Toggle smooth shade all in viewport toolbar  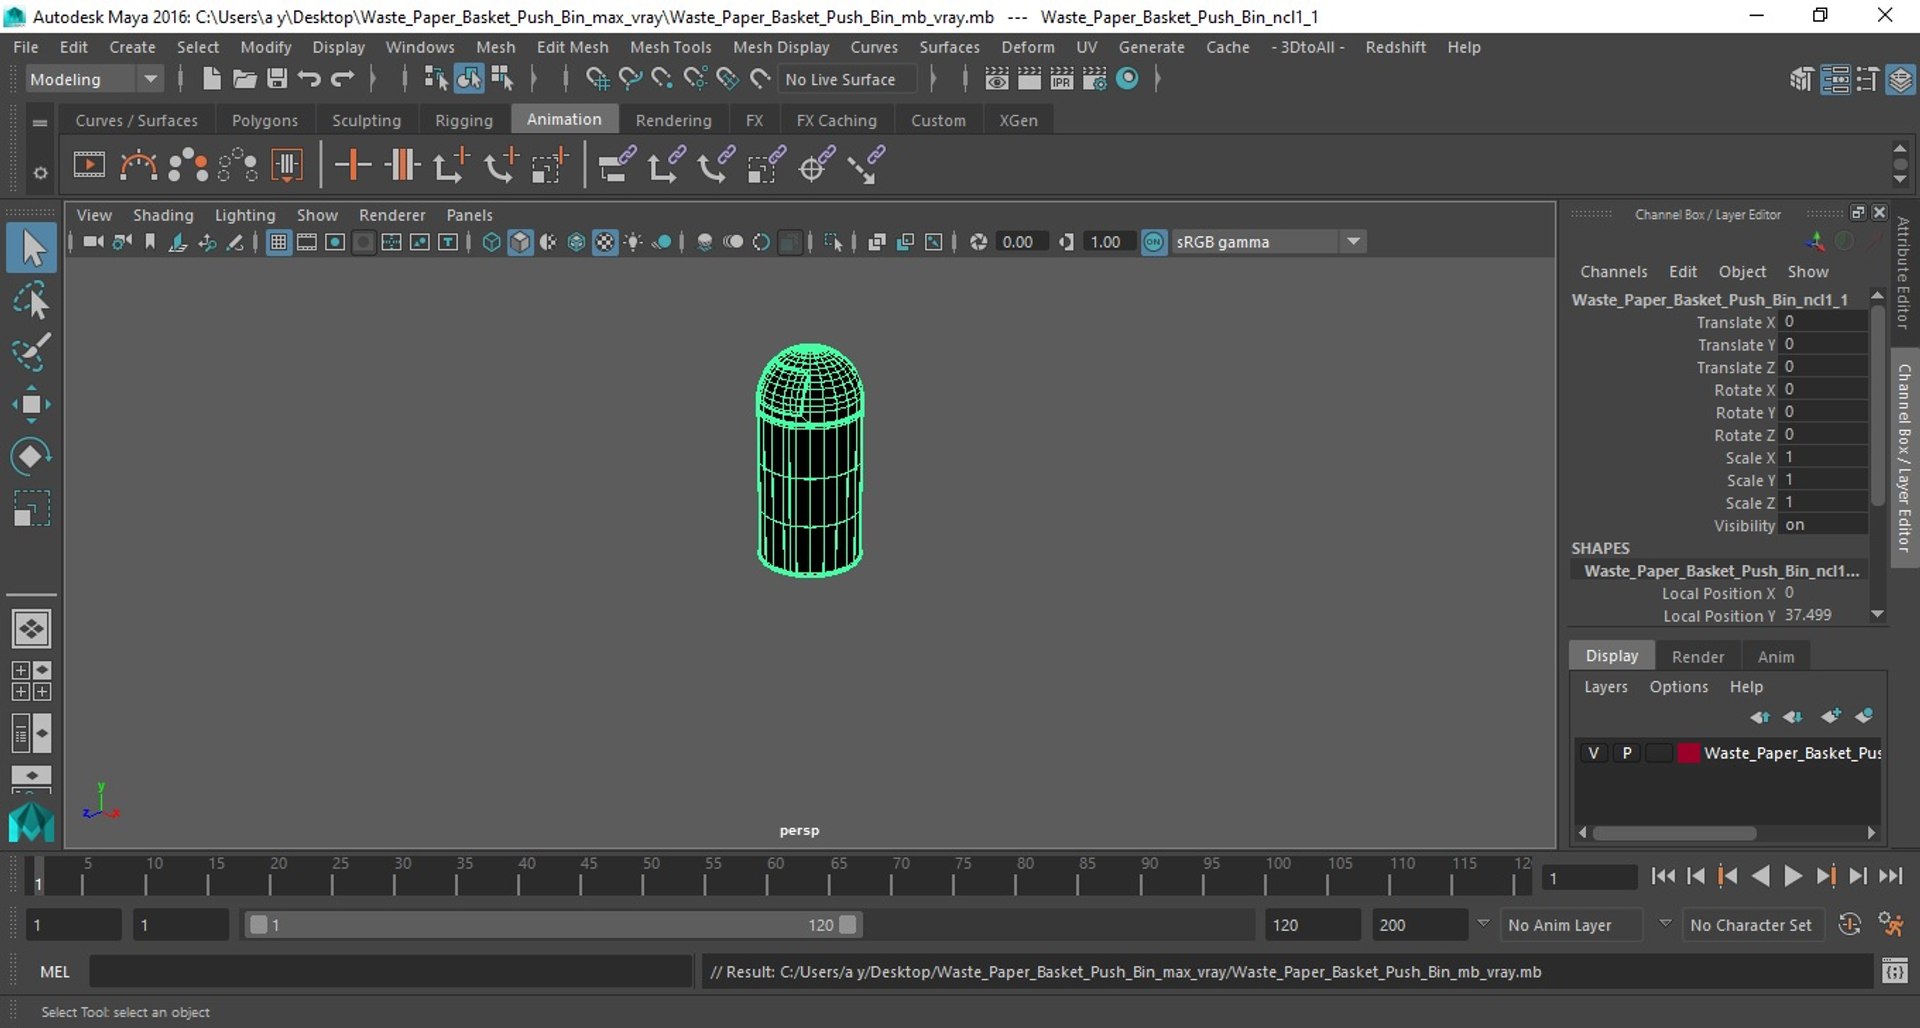click(520, 242)
